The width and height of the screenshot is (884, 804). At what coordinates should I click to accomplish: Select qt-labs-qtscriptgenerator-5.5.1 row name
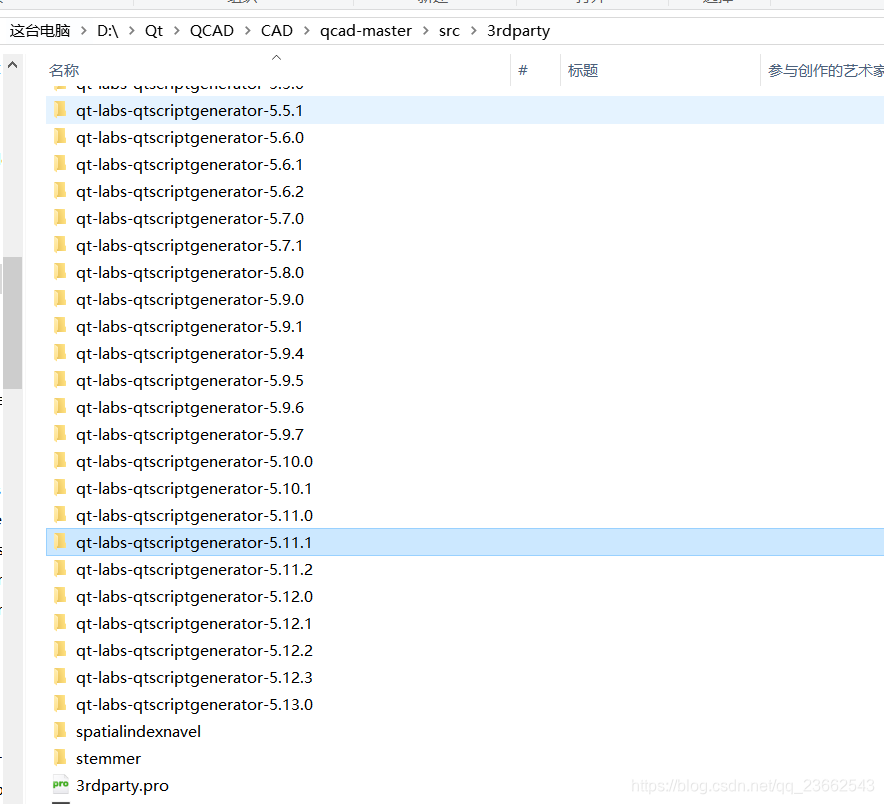pos(189,111)
